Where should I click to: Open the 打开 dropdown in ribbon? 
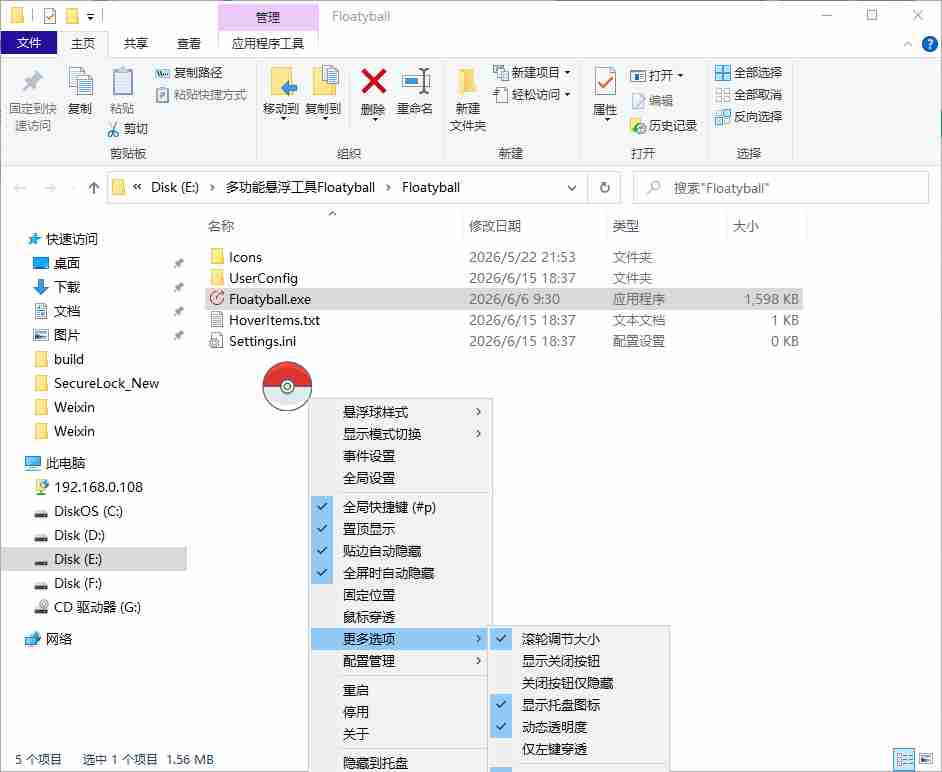(x=658, y=76)
